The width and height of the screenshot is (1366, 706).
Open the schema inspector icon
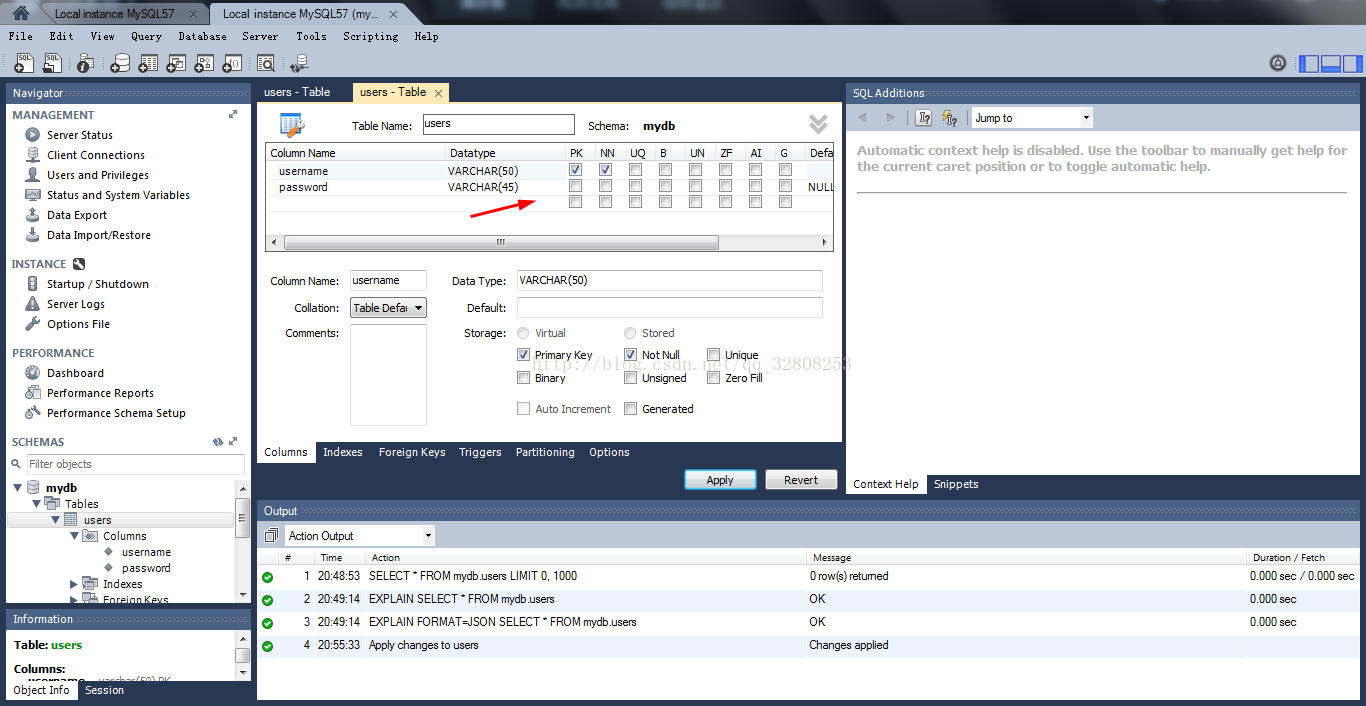pos(85,62)
